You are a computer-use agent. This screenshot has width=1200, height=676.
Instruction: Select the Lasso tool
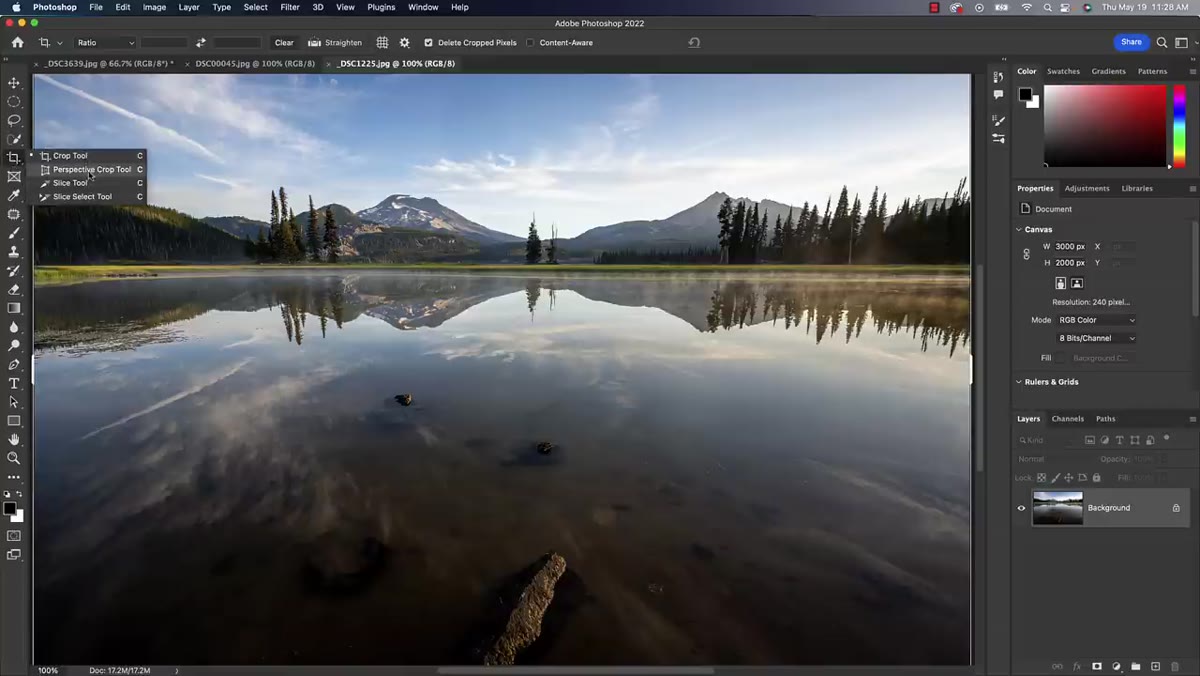[x=14, y=120]
